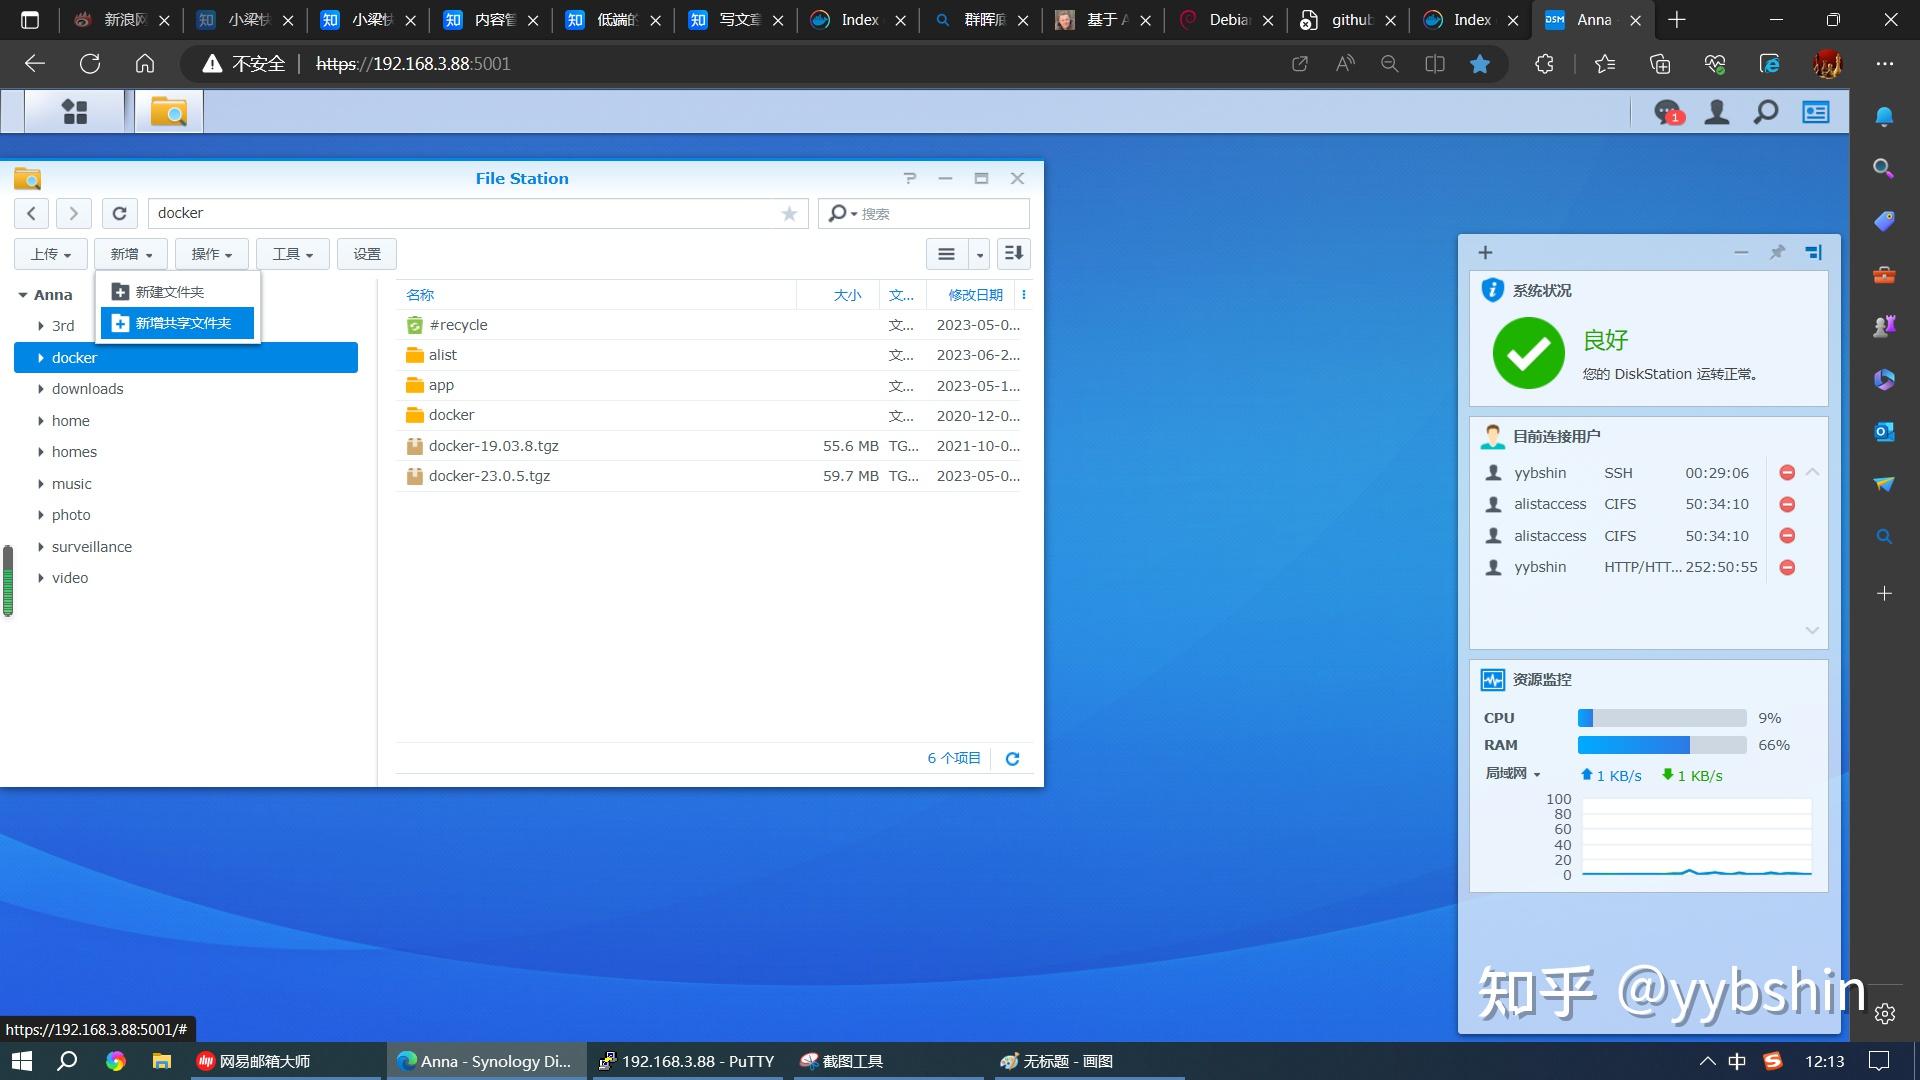Disconnect the yybshin SSH session
Viewport: 1920px width, 1080px height.
(x=1787, y=472)
